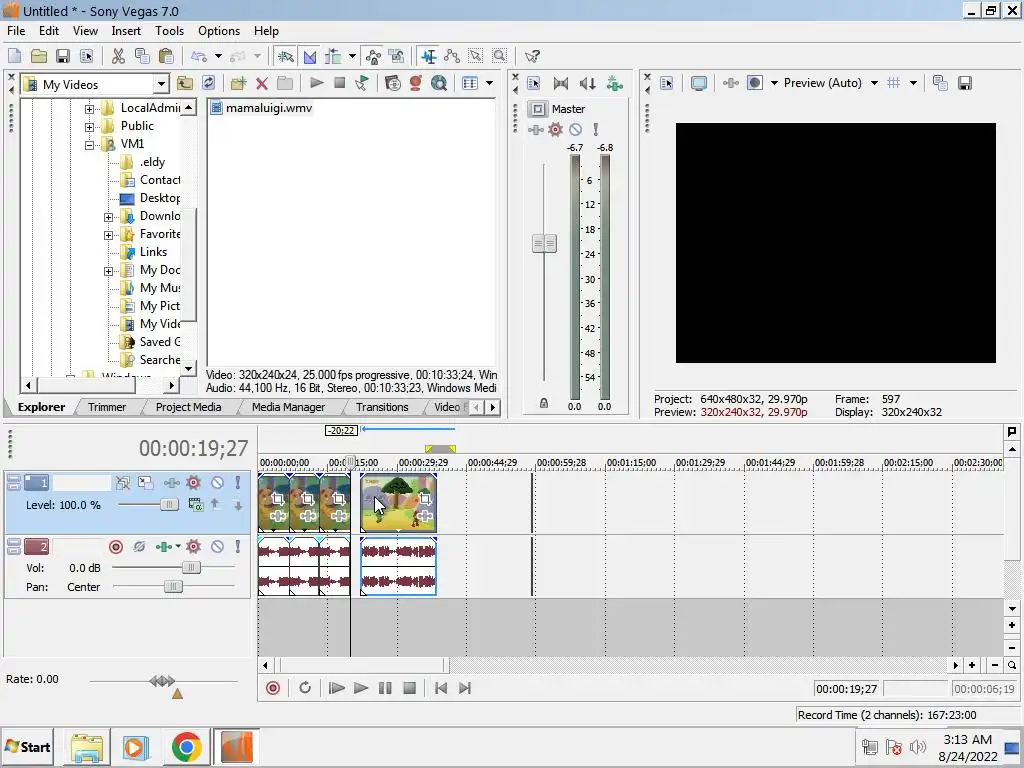This screenshot has height=768, width=1024.
Task: Open the My Videos location dropdown
Action: click(161, 84)
